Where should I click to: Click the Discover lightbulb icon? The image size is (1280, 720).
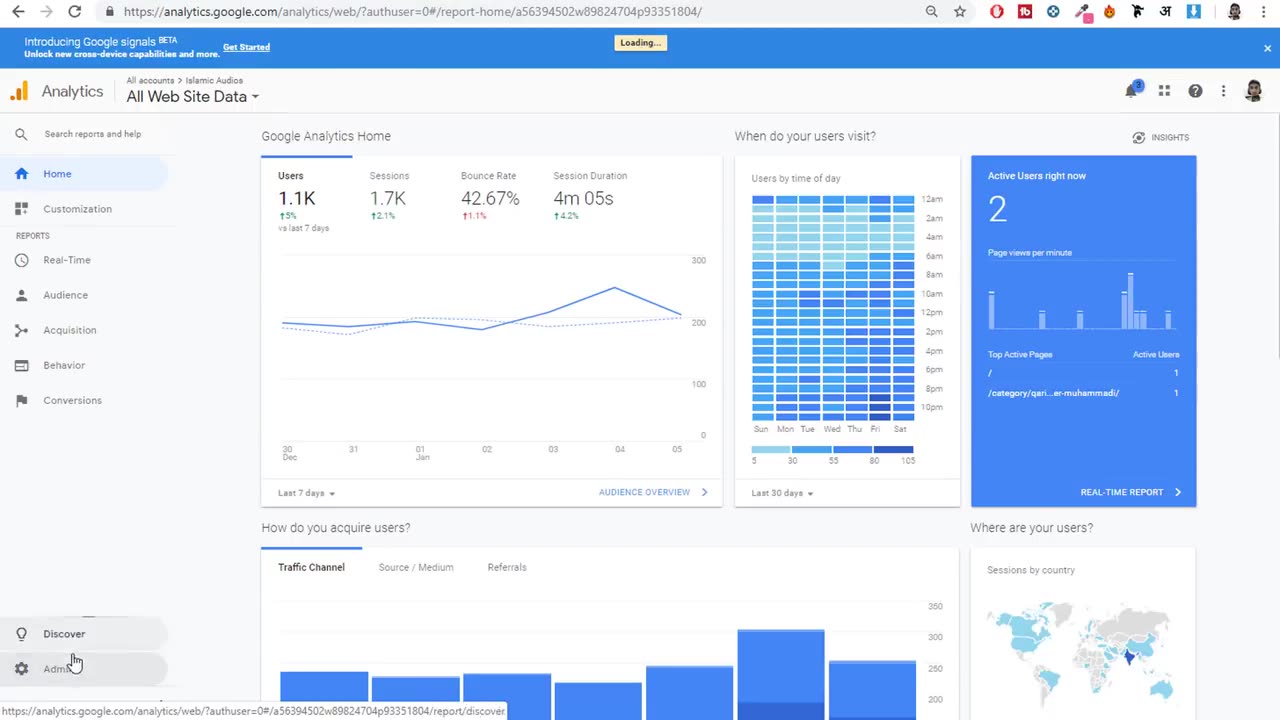(21, 634)
